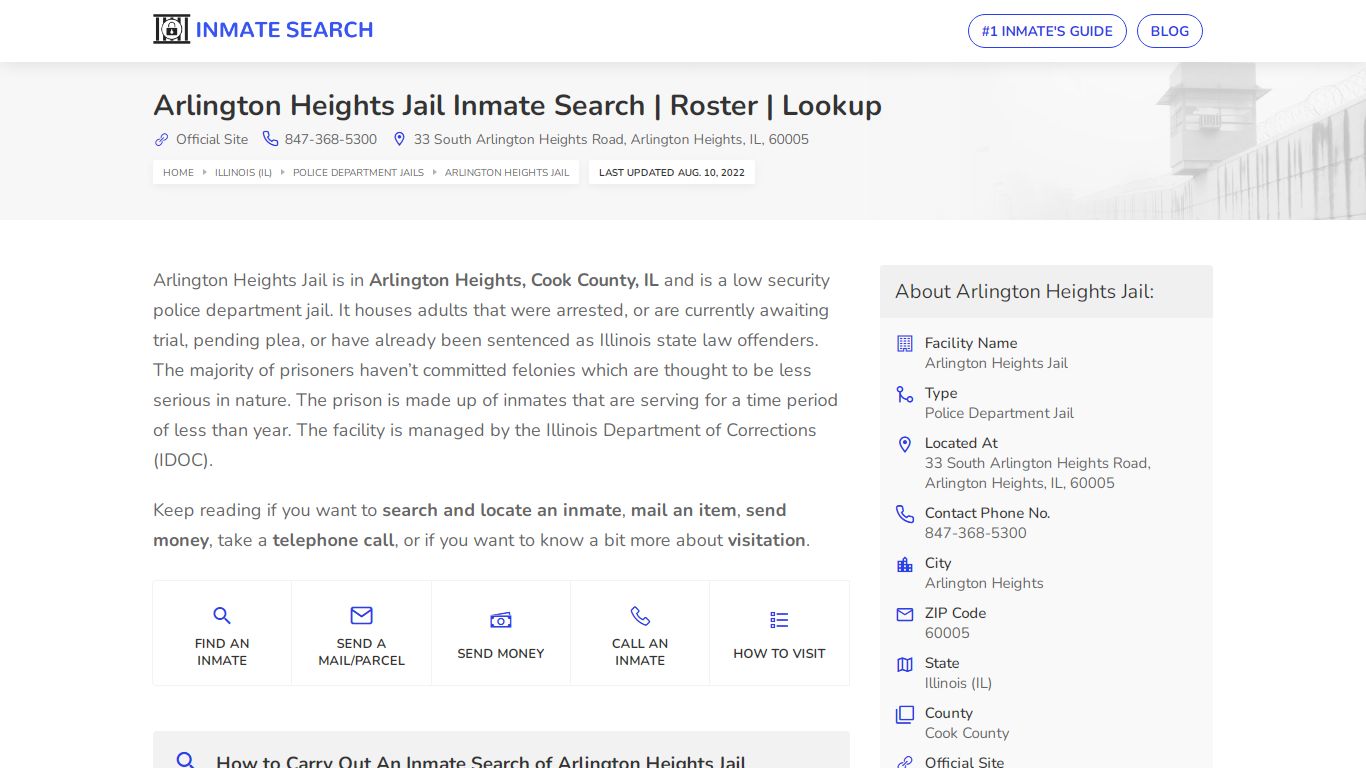Click the location pin icon beside Located At
The width and height of the screenshot is (1366, 768).
click(905, 444)
